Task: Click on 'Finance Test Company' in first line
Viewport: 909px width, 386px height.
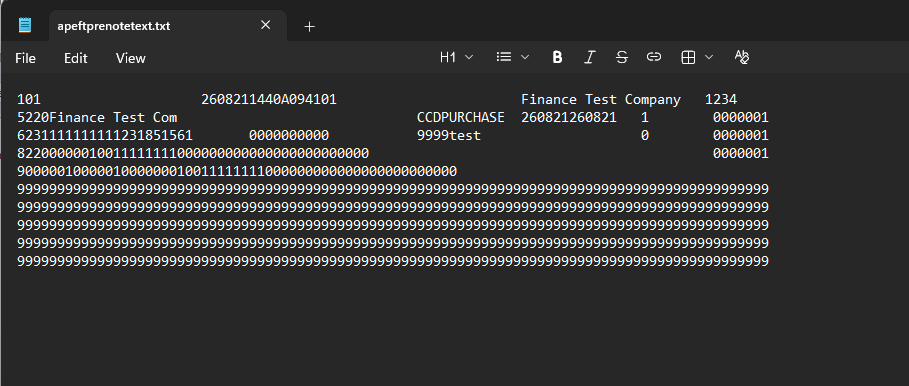Action: click(x=601, y=100)
